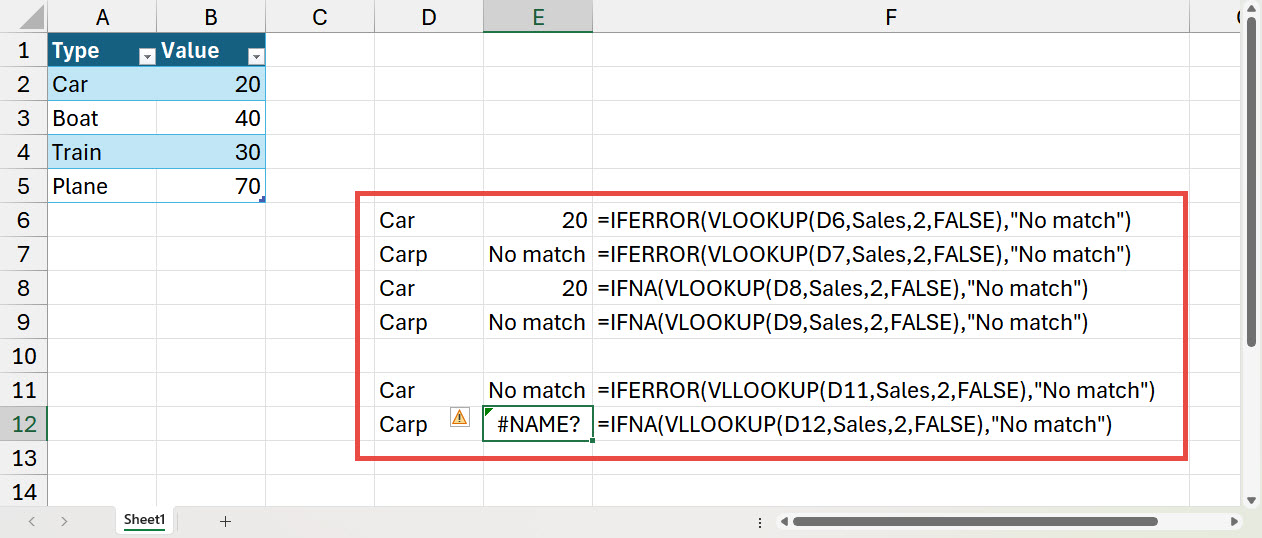Click the vertical scrollbar down arrow
Image resolution: width=1262 pixels, height=538 pixels.
pyautogui.click(x=1250, y=500)
